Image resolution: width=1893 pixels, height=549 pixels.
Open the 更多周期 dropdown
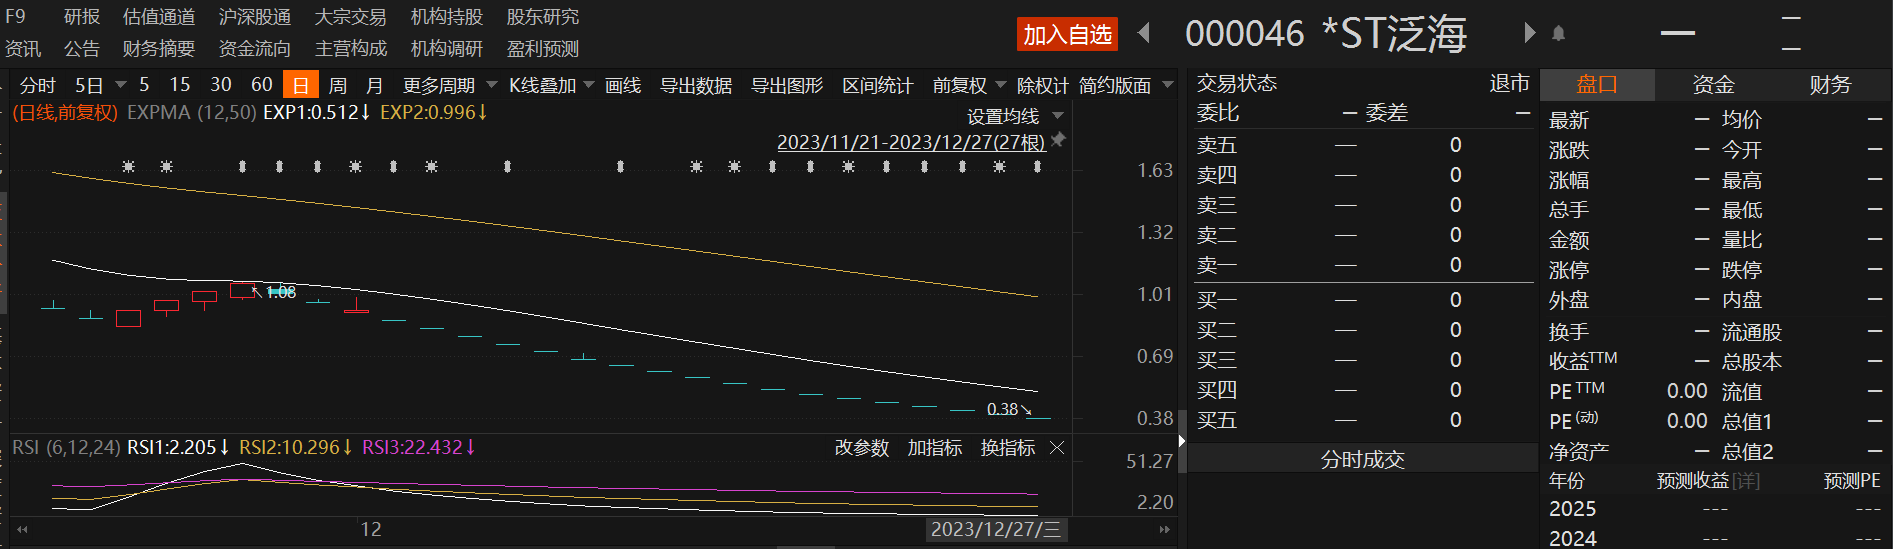point(449,85)
